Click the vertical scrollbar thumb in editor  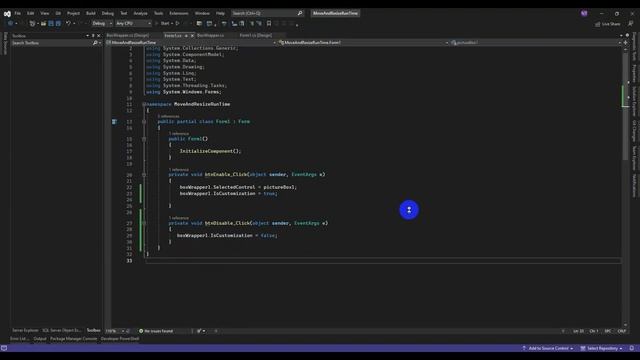coord(625,105)
